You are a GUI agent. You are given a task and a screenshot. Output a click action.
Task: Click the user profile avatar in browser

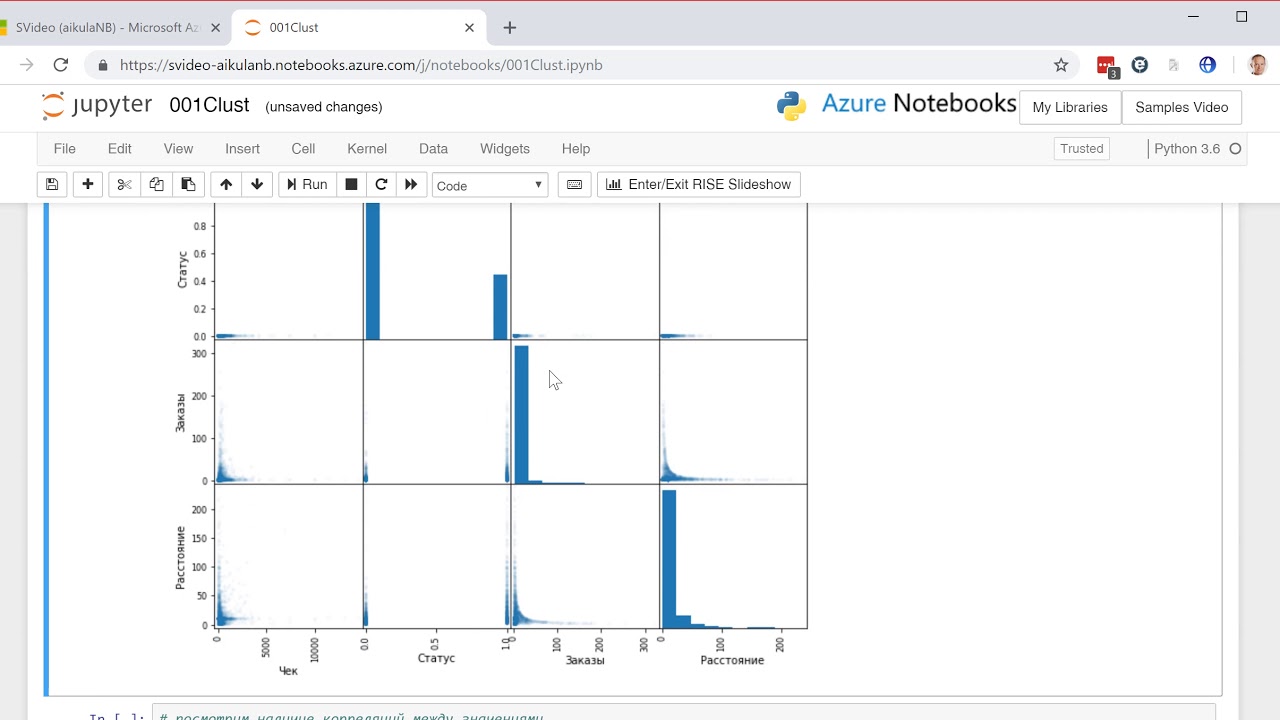pyautogui.click(x=1257, y=65)
